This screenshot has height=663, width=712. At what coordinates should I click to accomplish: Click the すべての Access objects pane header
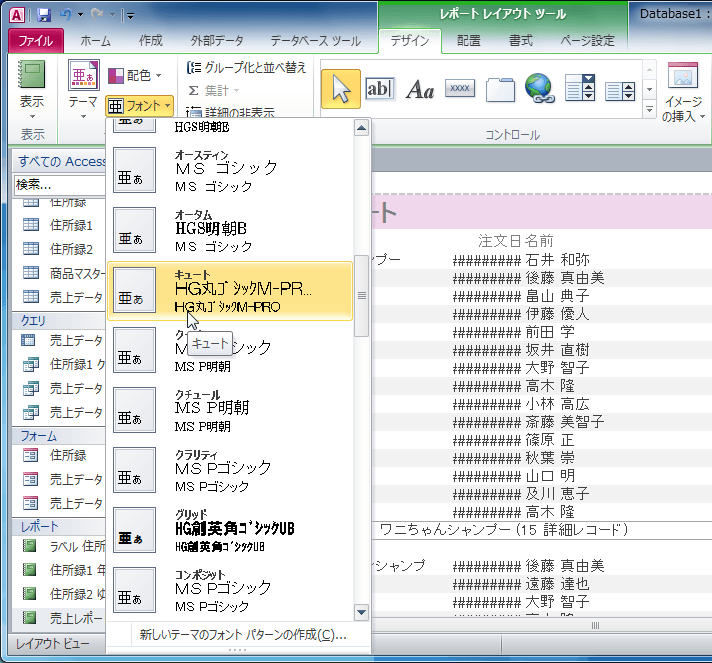coord(59,161)
